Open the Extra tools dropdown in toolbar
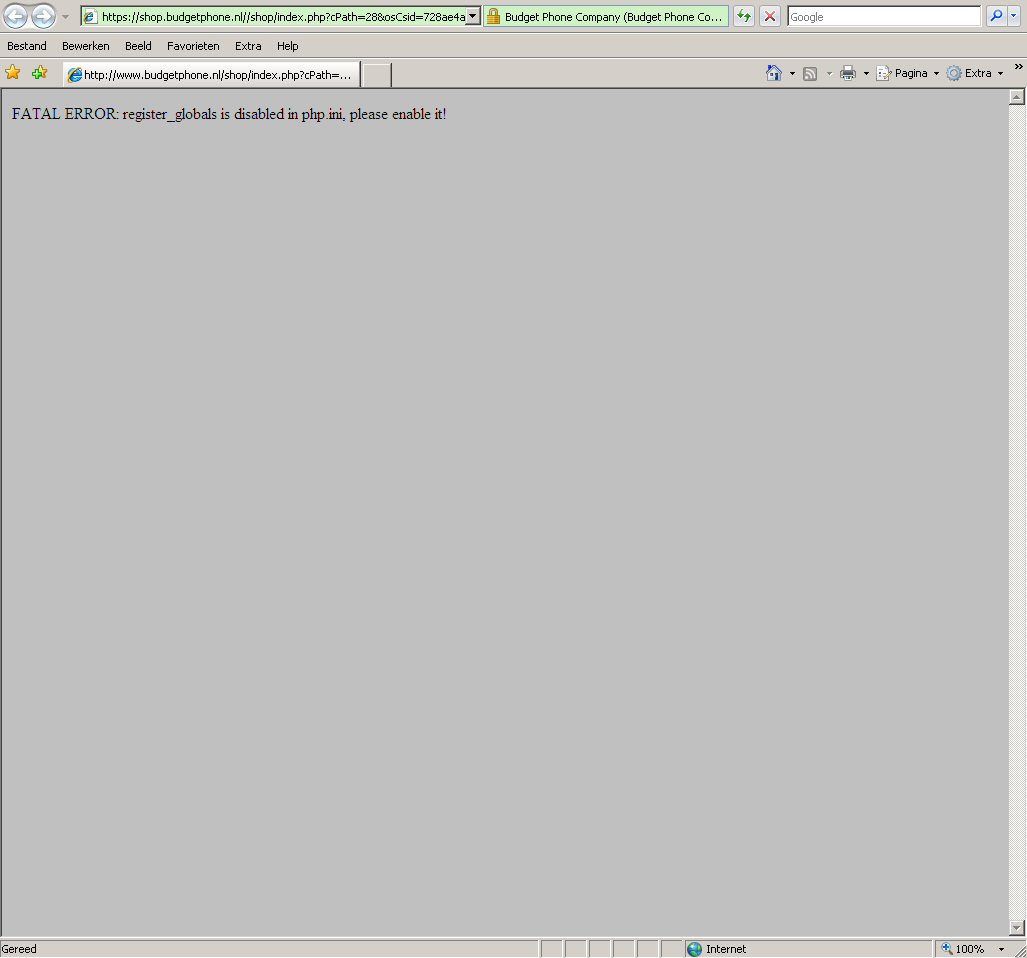This screenshot has width=1027, height=958. 976,73
